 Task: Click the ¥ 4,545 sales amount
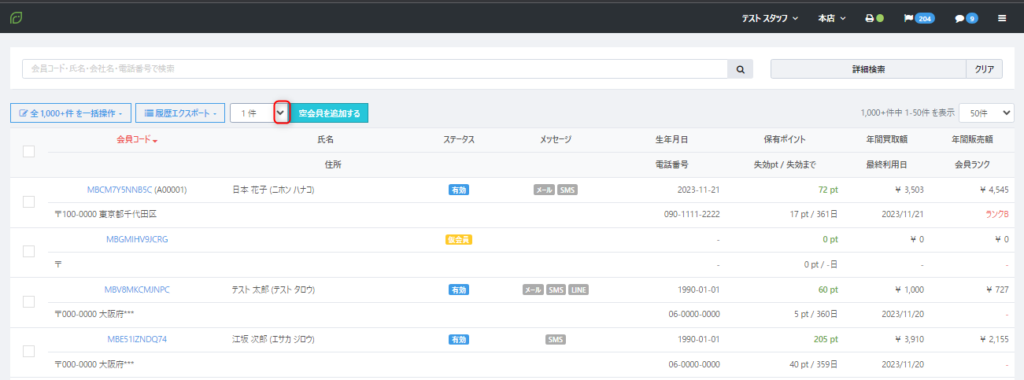click(995, 190)
